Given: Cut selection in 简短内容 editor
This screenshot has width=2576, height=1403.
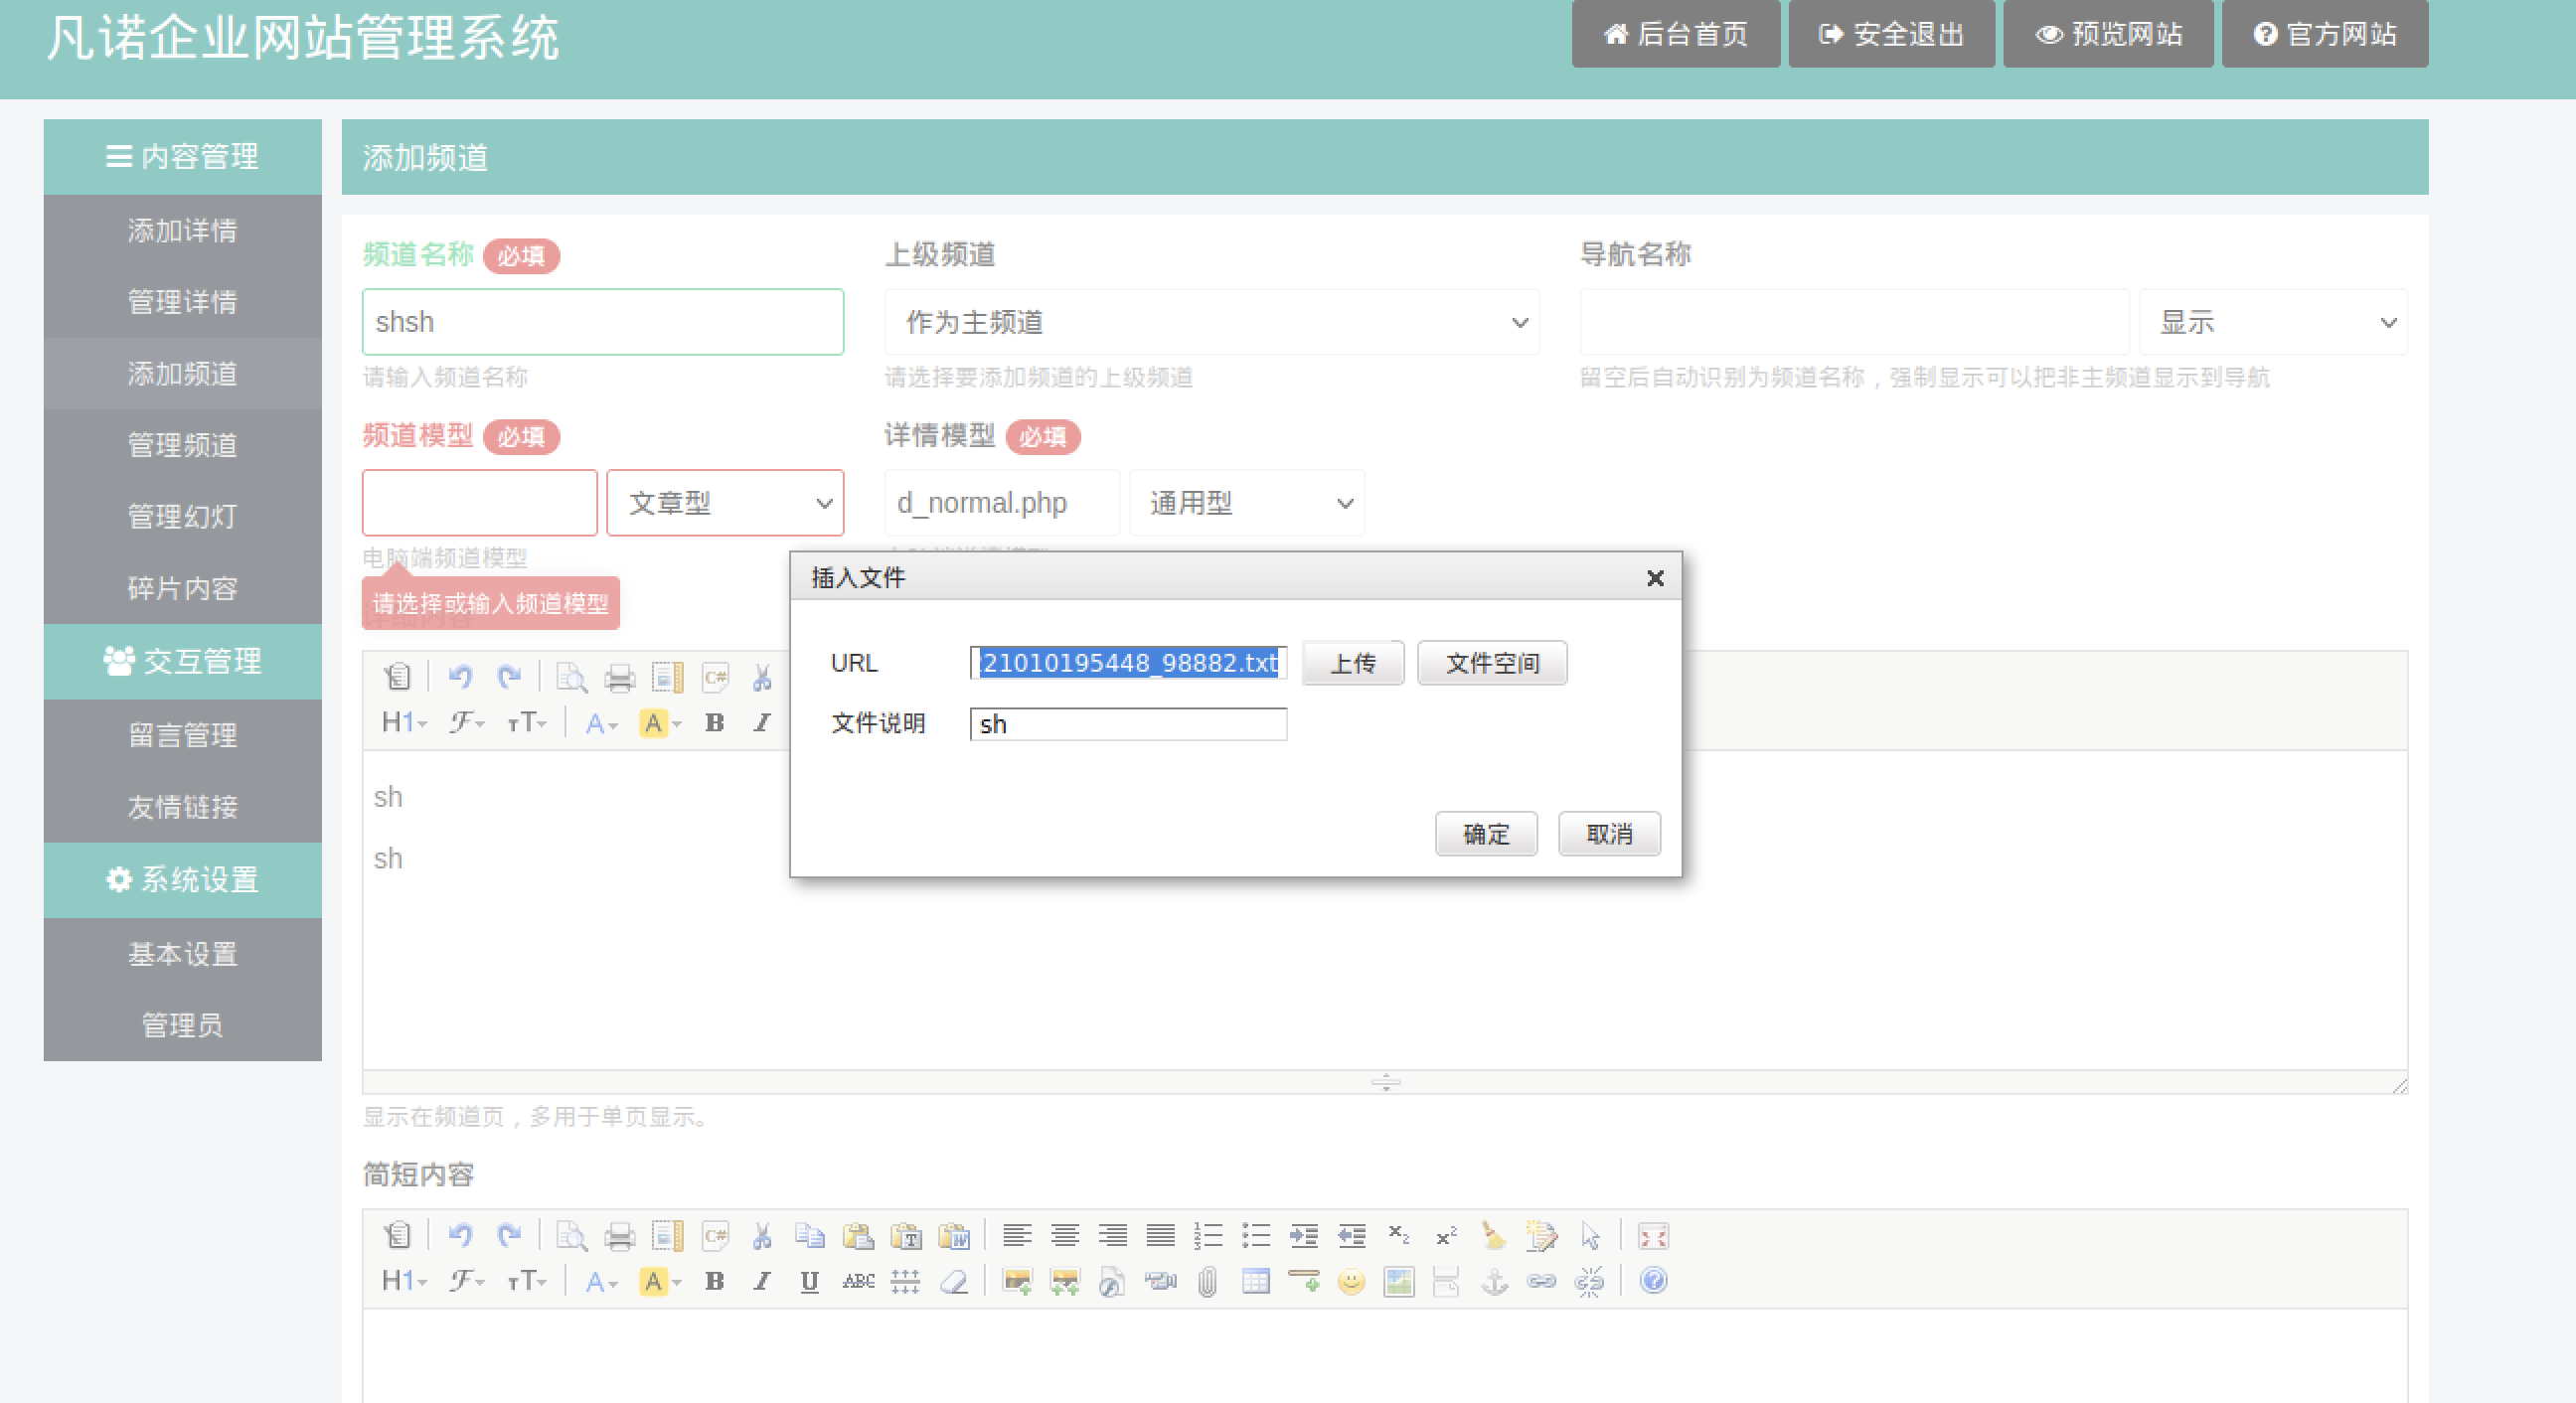Looking at the screenshot, I should pos(762,1236).
